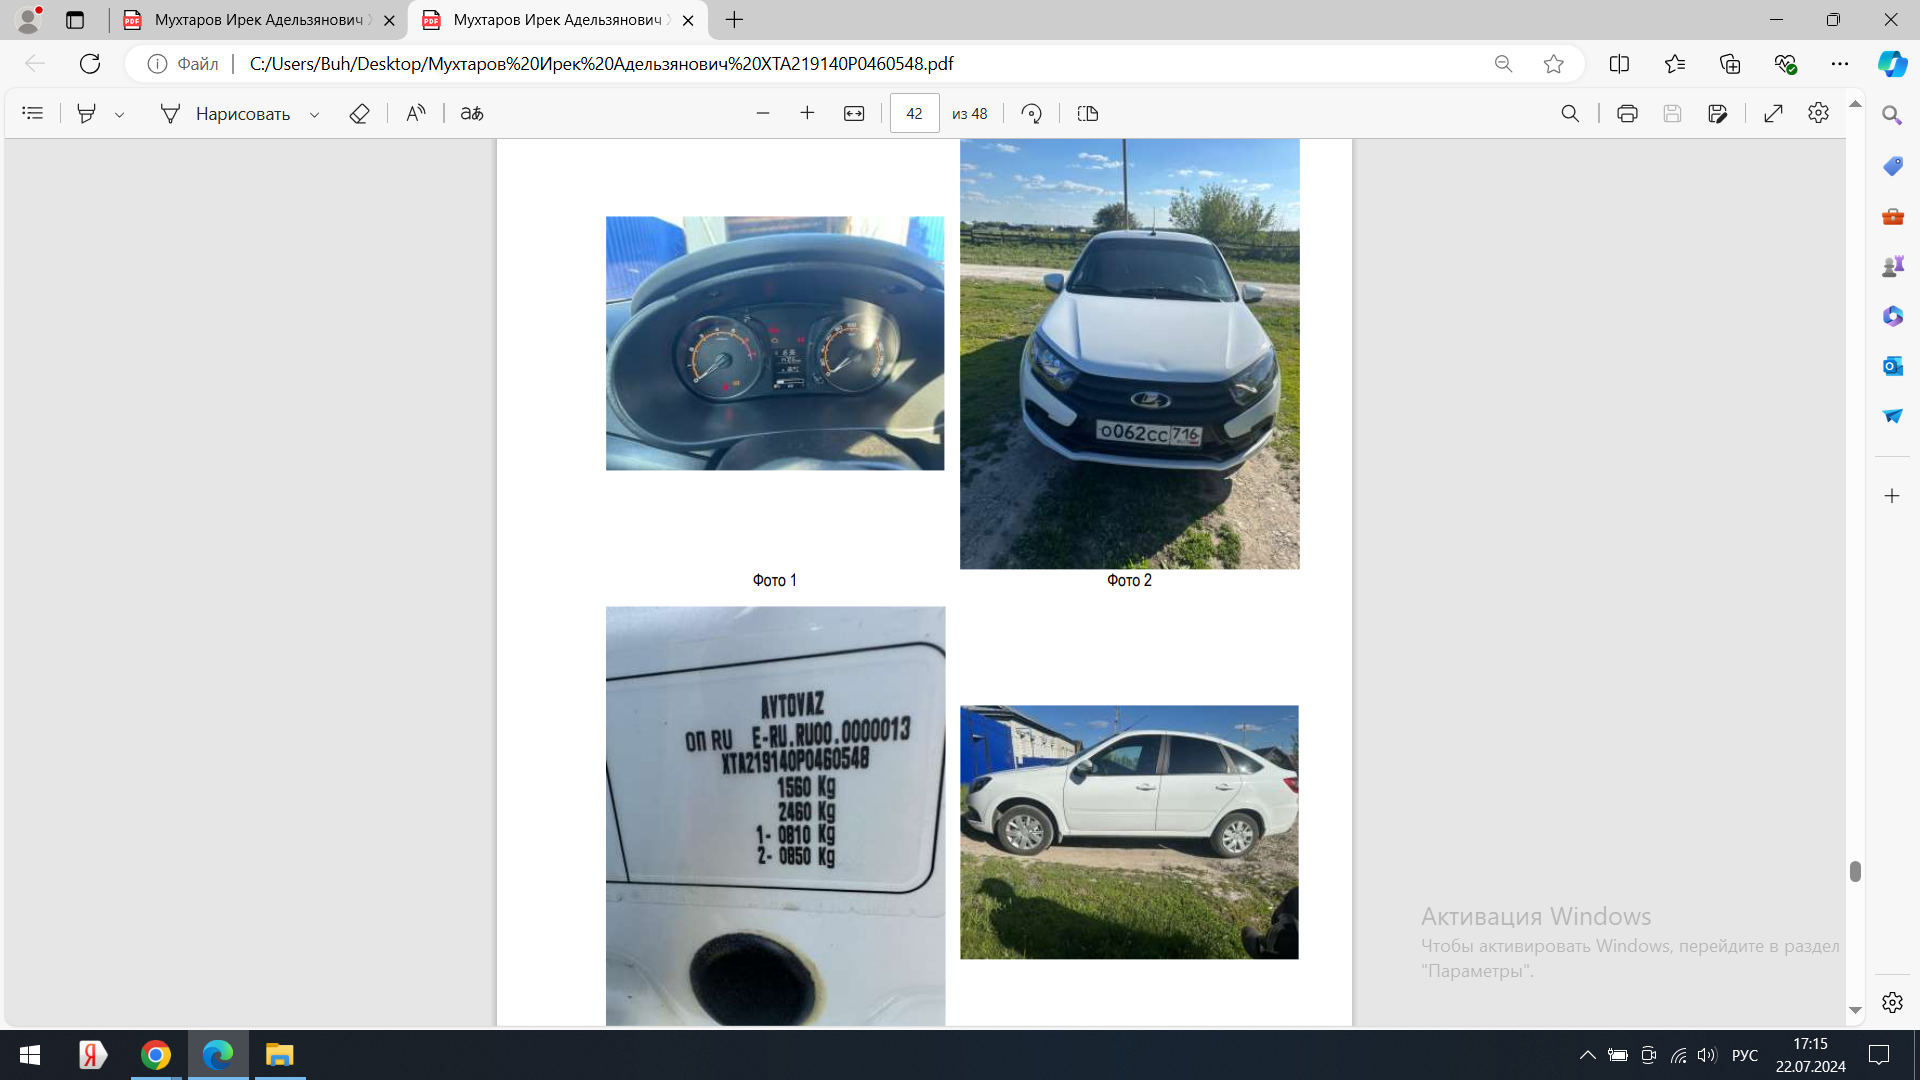Open the translate document tool

click(472, 114)
